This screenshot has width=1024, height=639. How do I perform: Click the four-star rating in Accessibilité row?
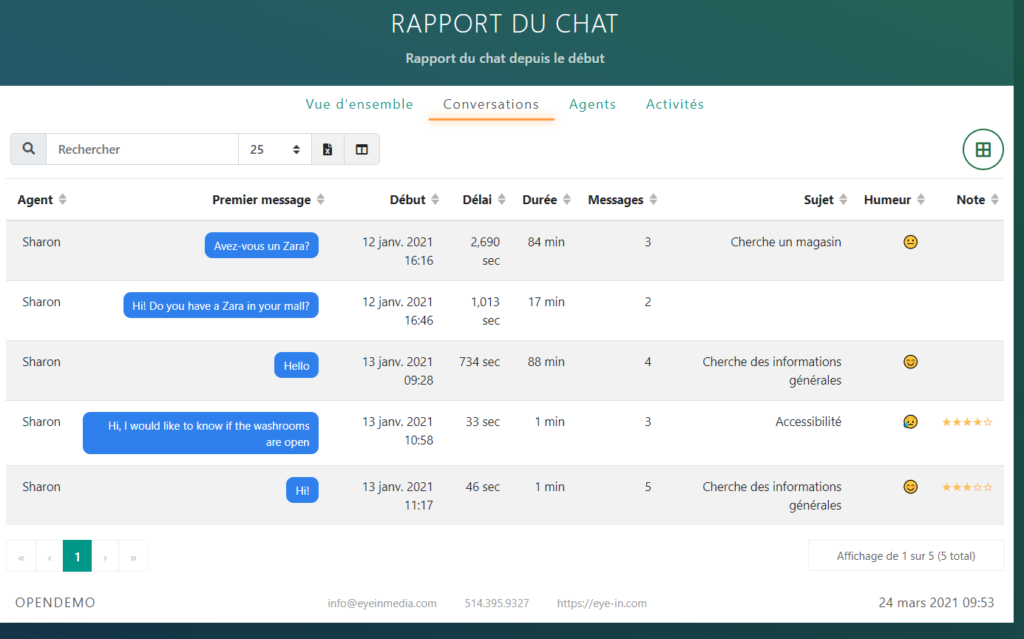966,422
